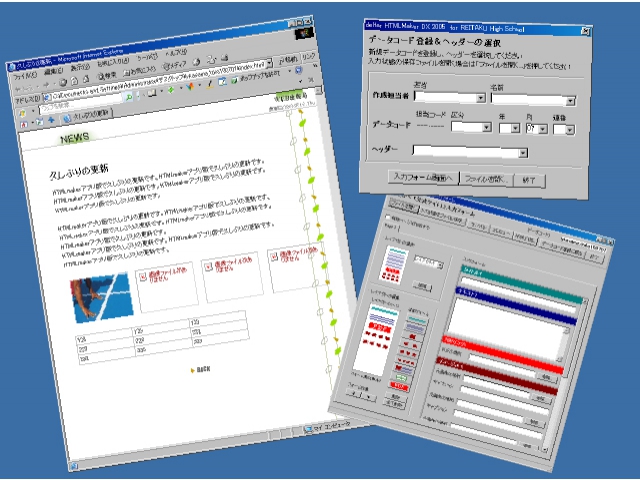
Task: Open the ツール menu in Internet Explorer
Action: coord(147,57)
